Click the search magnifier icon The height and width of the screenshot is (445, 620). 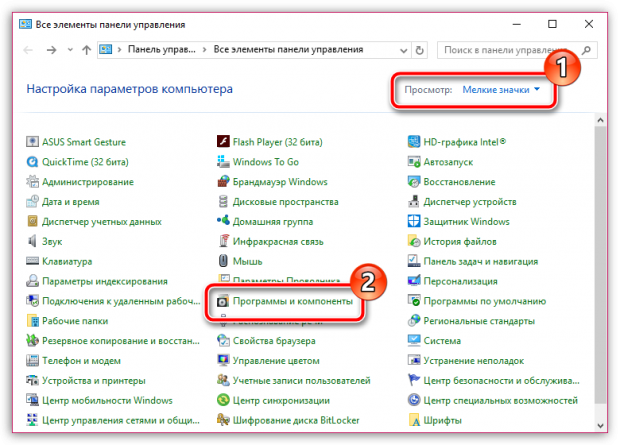[x=587, y=50]
